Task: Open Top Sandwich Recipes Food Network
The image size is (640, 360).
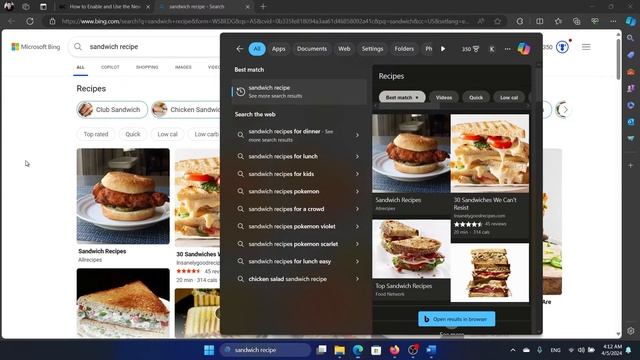Action: (x=403, y=286)
